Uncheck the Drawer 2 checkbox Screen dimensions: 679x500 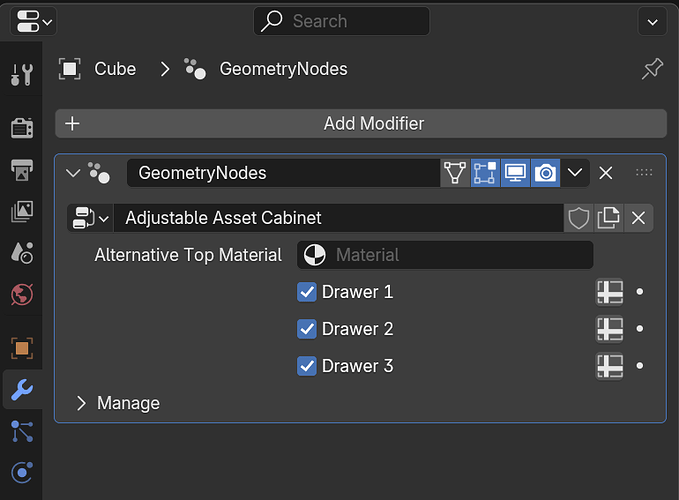(307, 329)
